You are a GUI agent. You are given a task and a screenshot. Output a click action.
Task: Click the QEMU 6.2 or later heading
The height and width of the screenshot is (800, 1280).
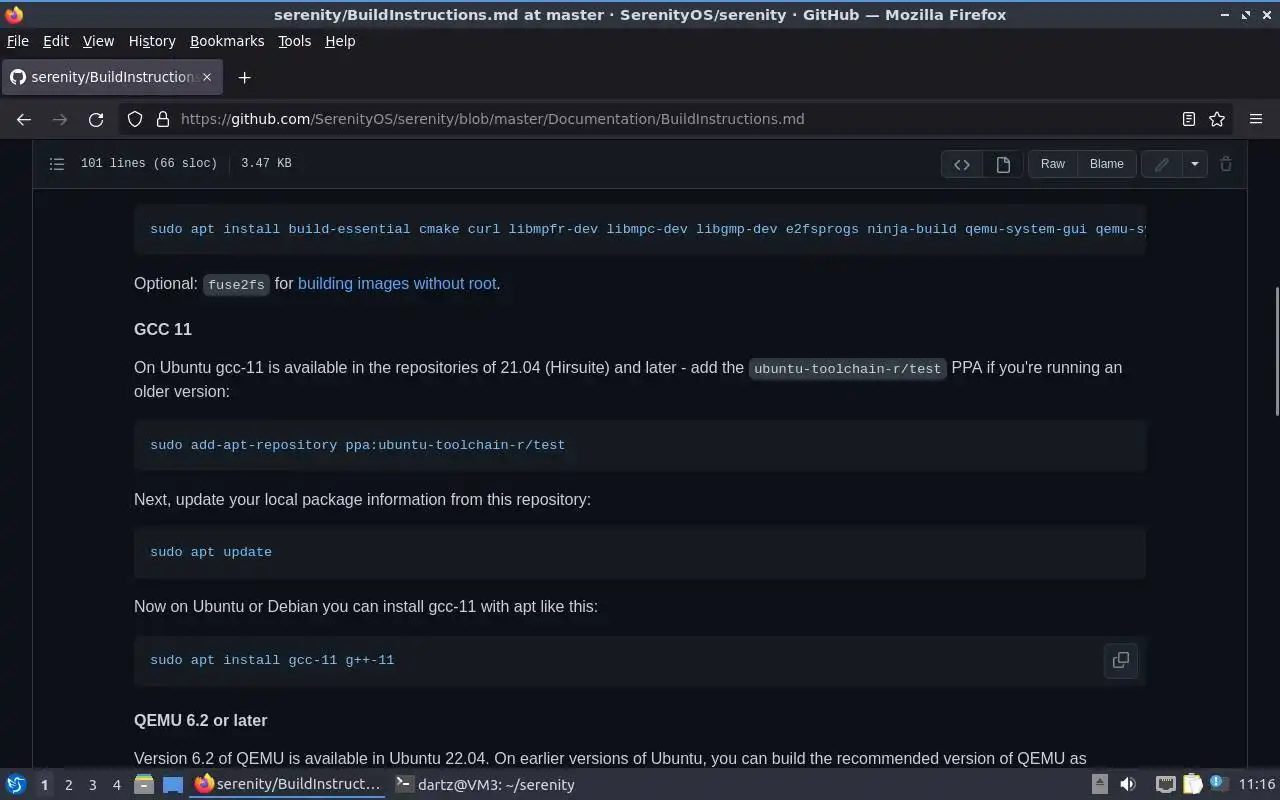point(200,720)
